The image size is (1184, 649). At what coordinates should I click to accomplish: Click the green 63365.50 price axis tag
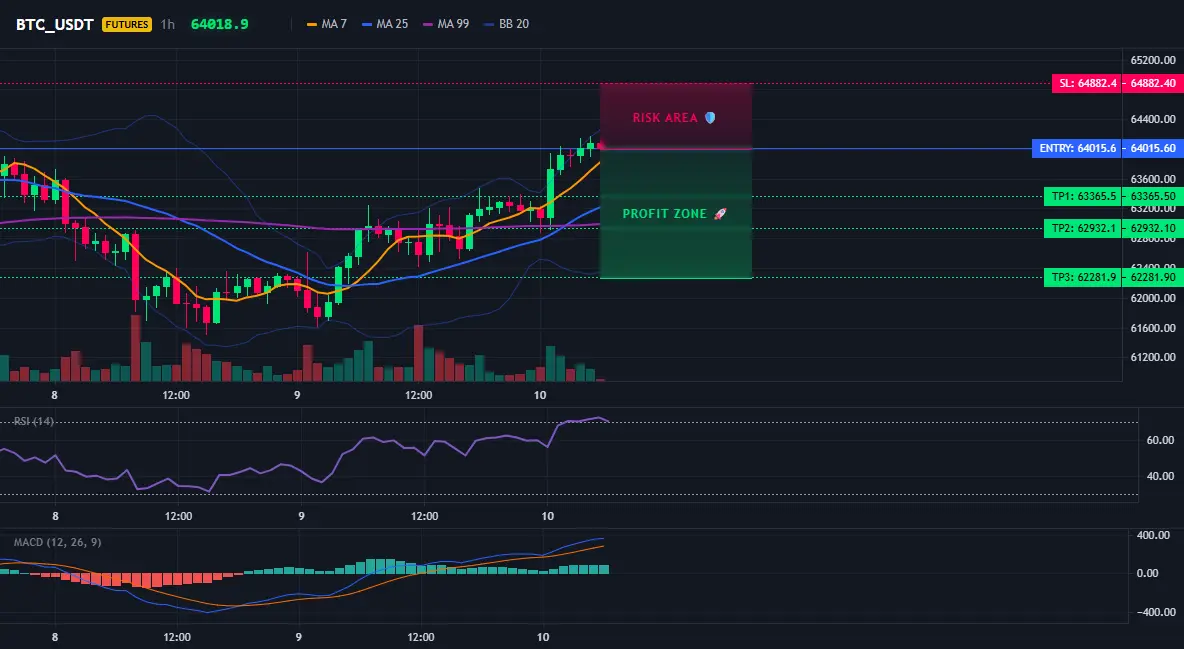(x=1153, y=196)
